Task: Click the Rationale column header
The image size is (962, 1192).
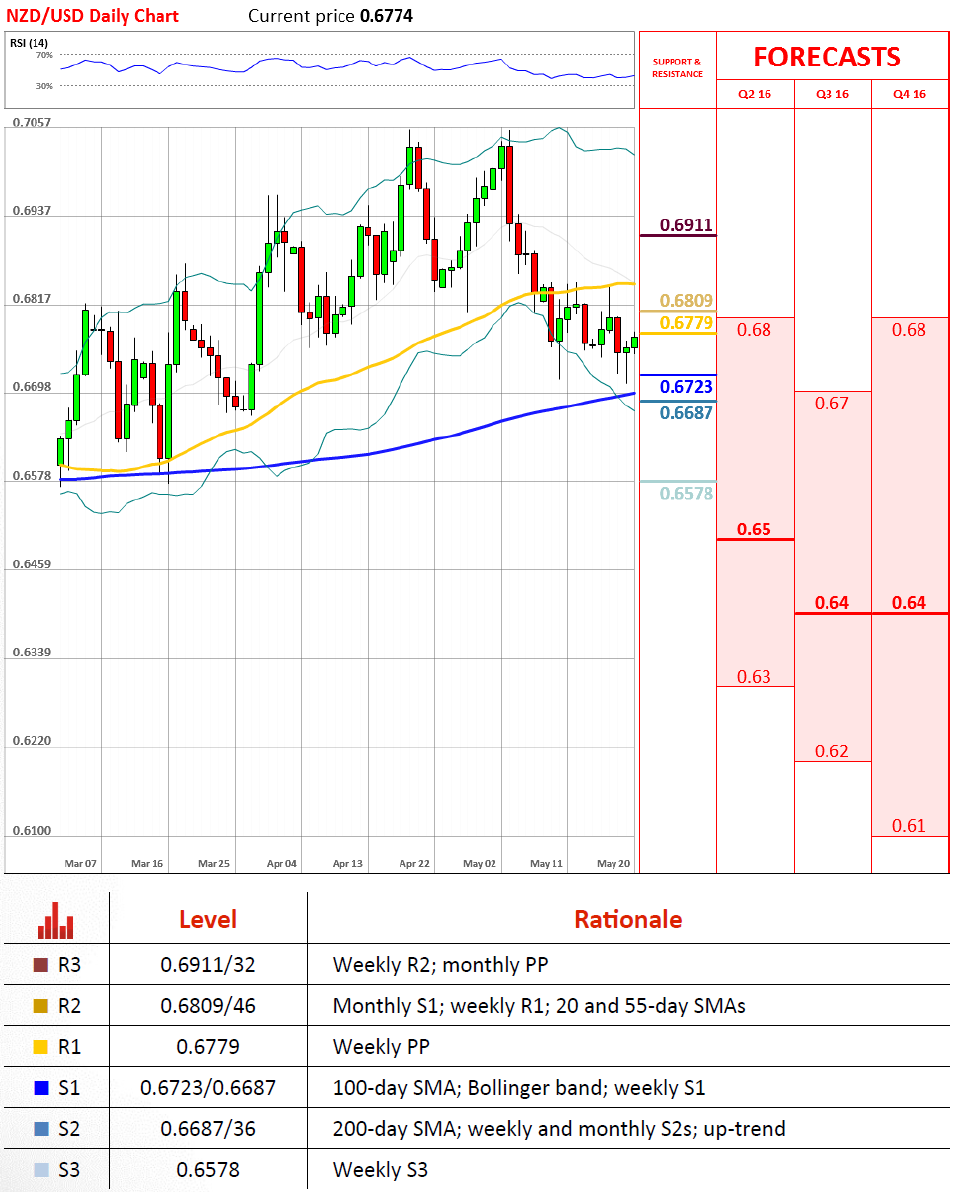Action: tap(627, 920)
